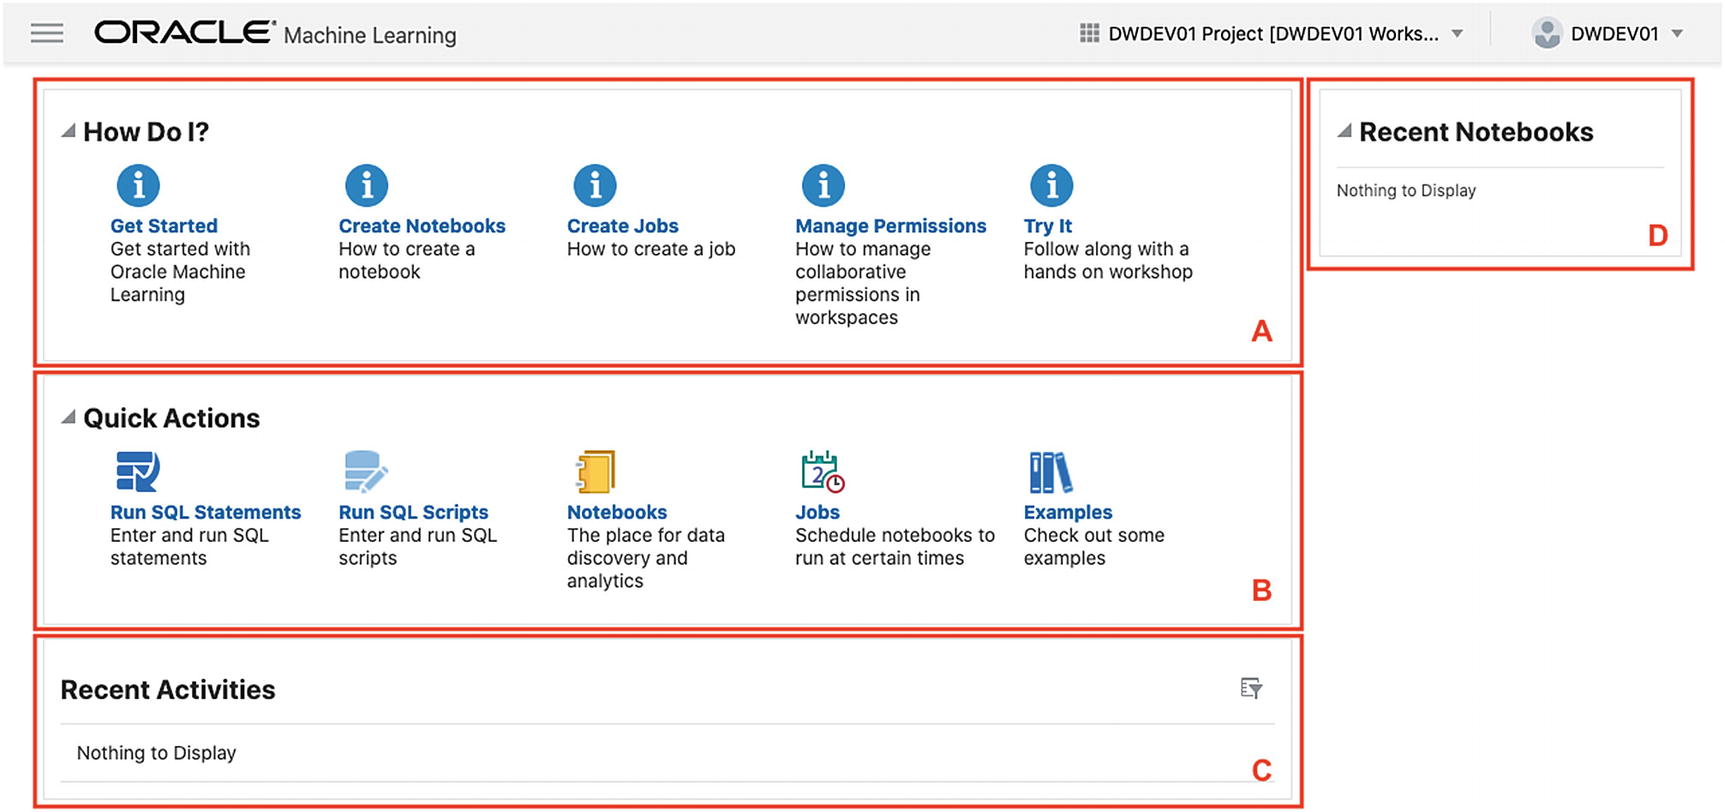Click 'How to manage collaborative permissions in workspaces'
This screenshot has height=812, width=1725.
(863, 283)
